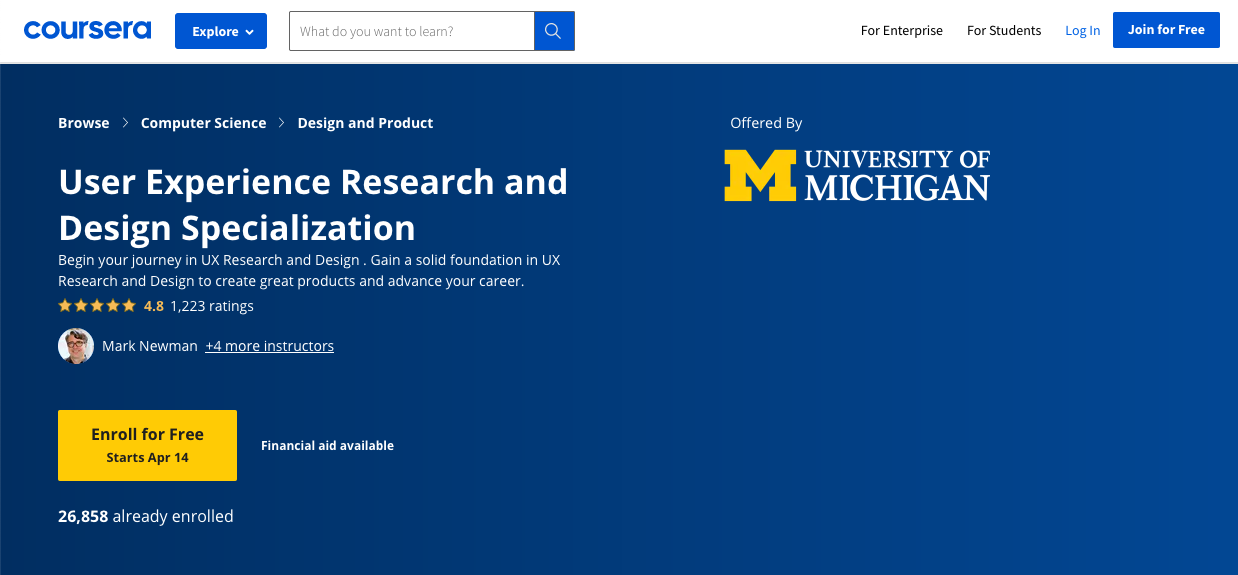This screenshot has width=1238, height=575.
Task: Click the Coursera logo
Action: coord(87,30)
